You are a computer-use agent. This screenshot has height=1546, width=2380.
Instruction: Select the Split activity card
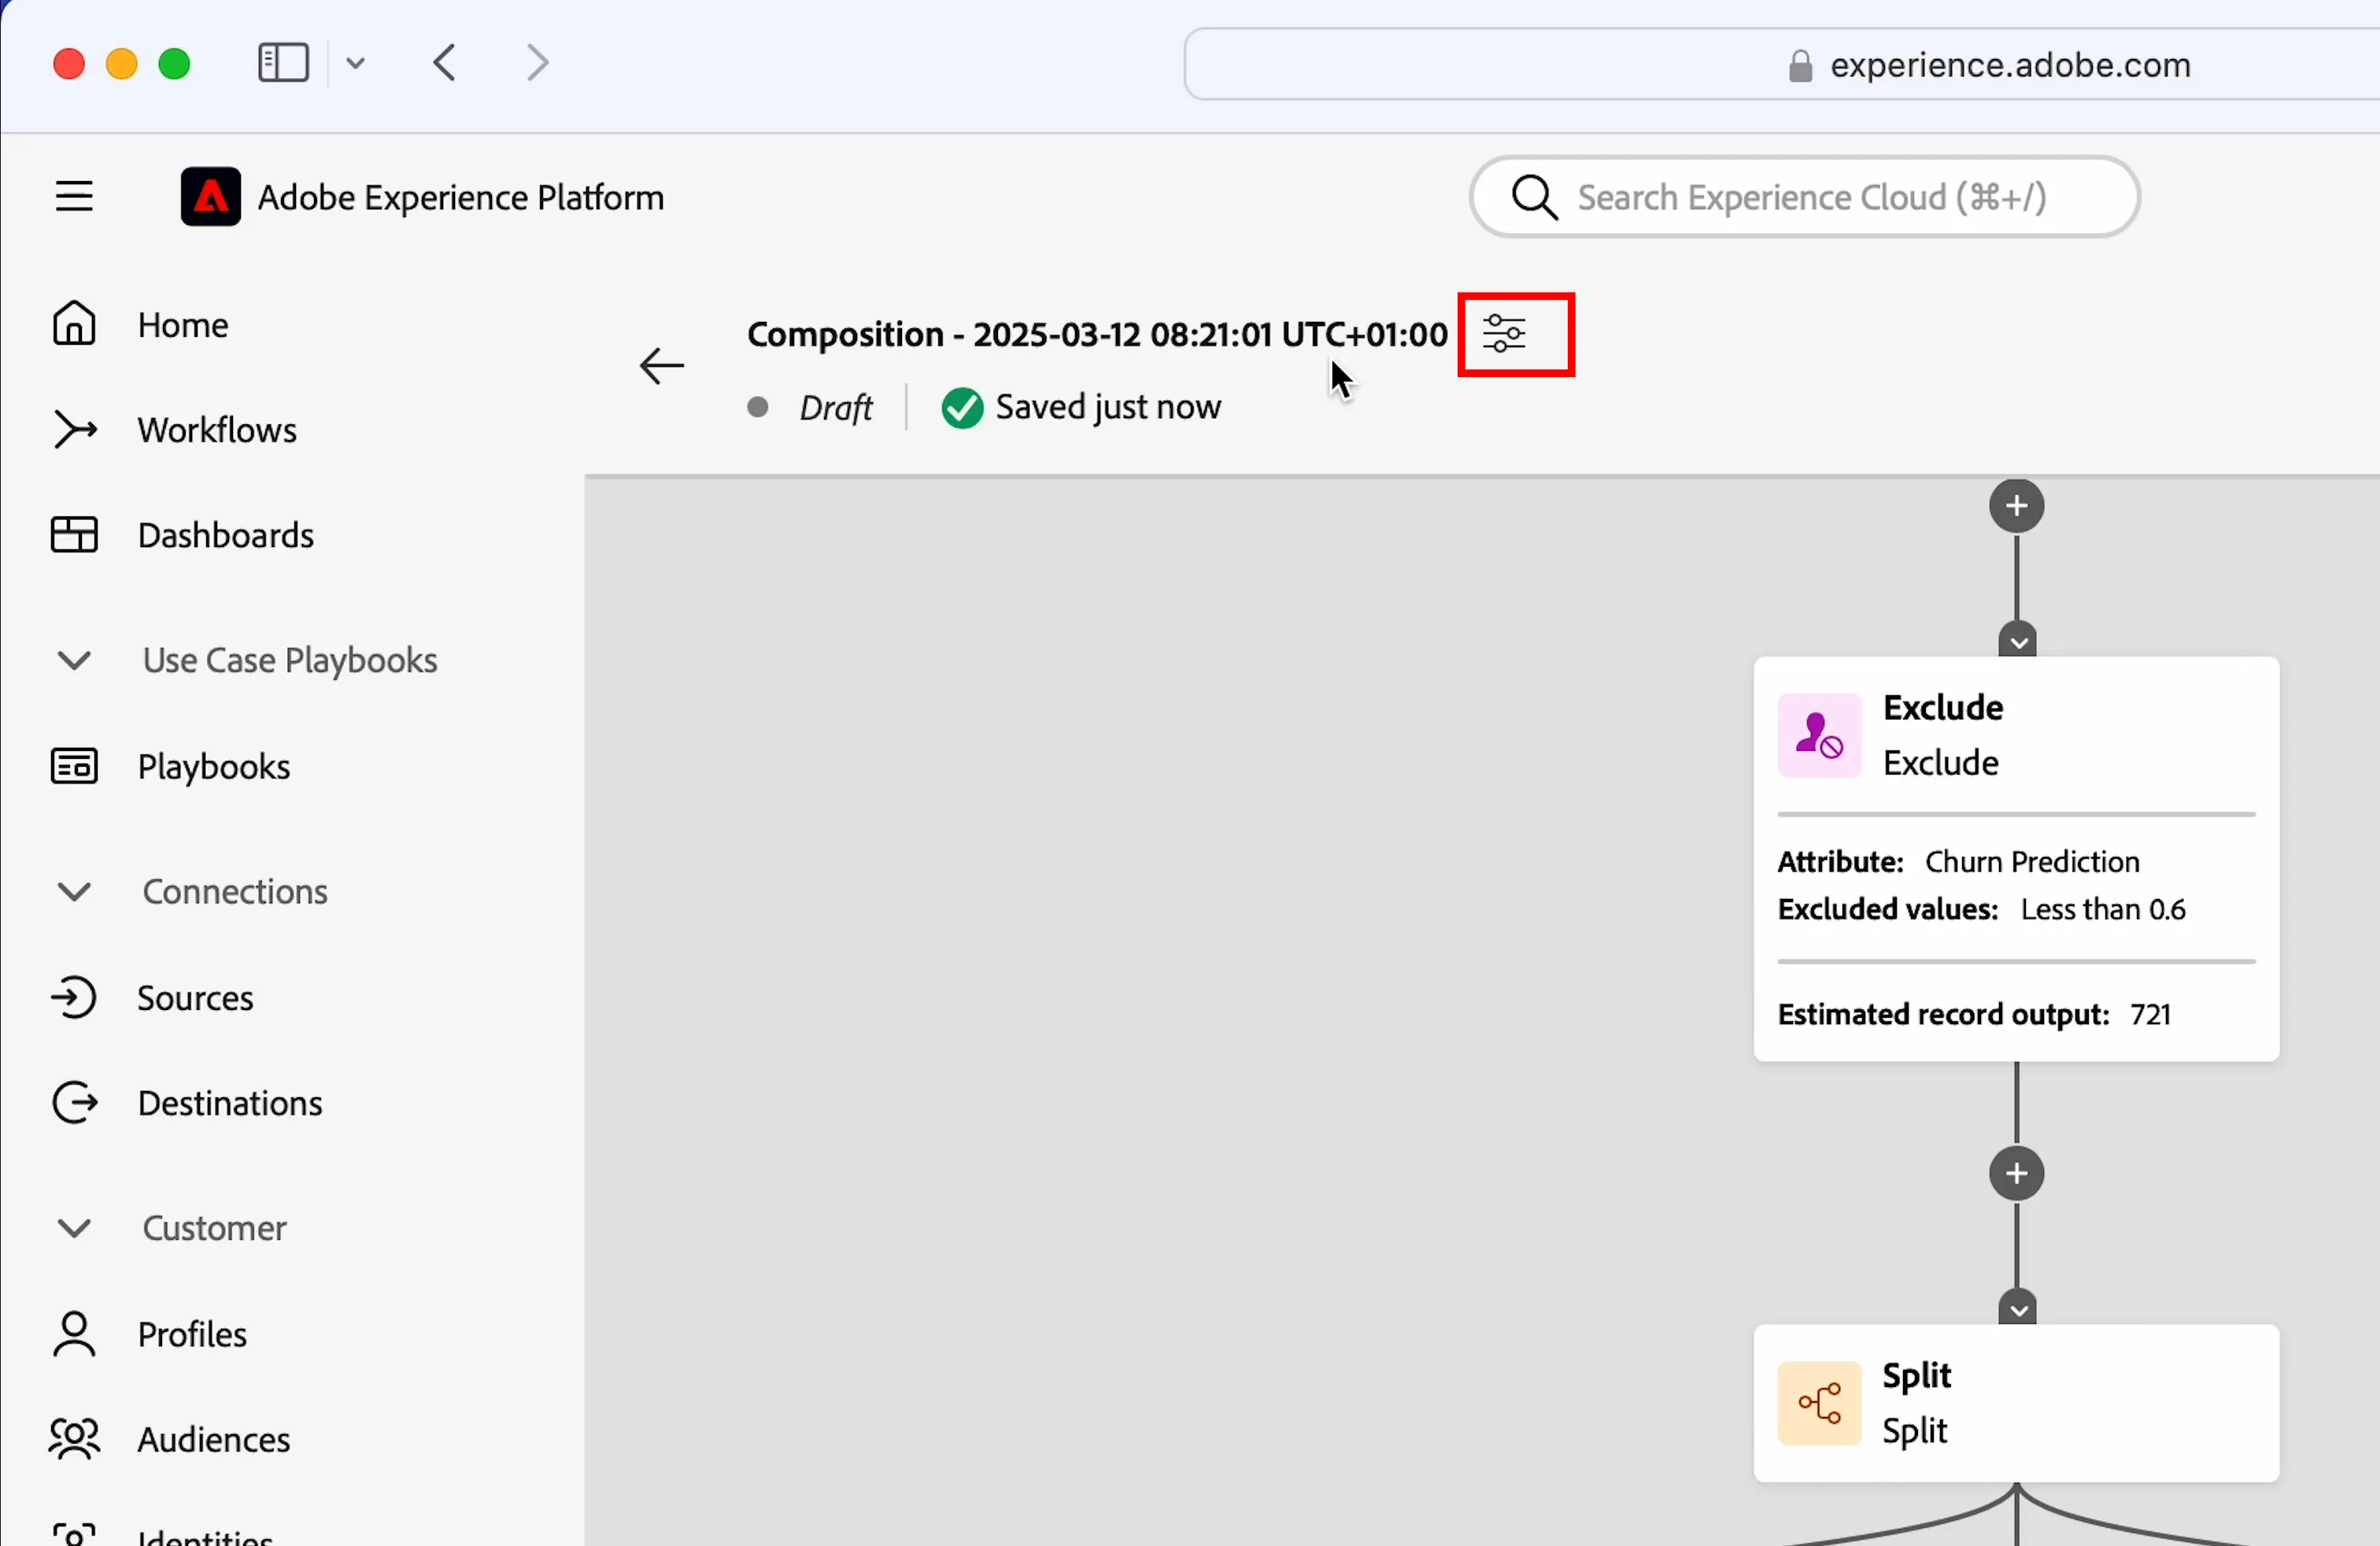2016,1403
